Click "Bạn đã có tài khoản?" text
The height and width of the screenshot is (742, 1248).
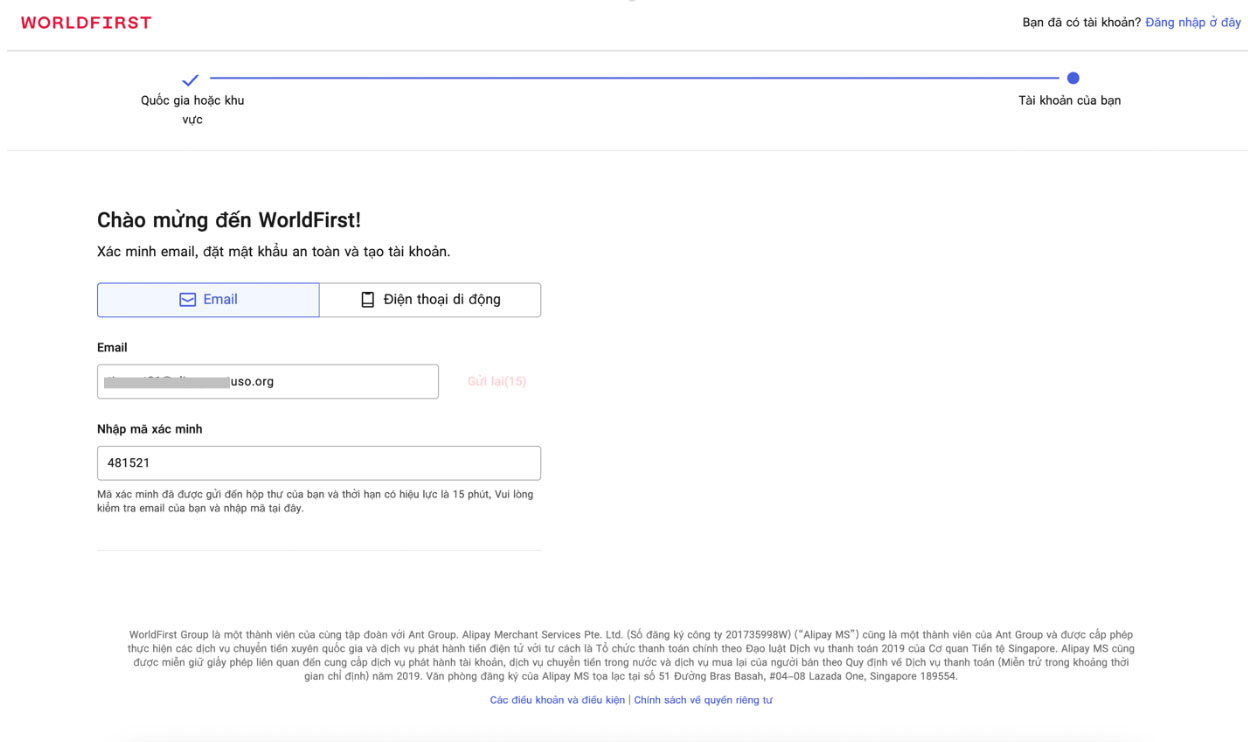tap(1081, 22)
